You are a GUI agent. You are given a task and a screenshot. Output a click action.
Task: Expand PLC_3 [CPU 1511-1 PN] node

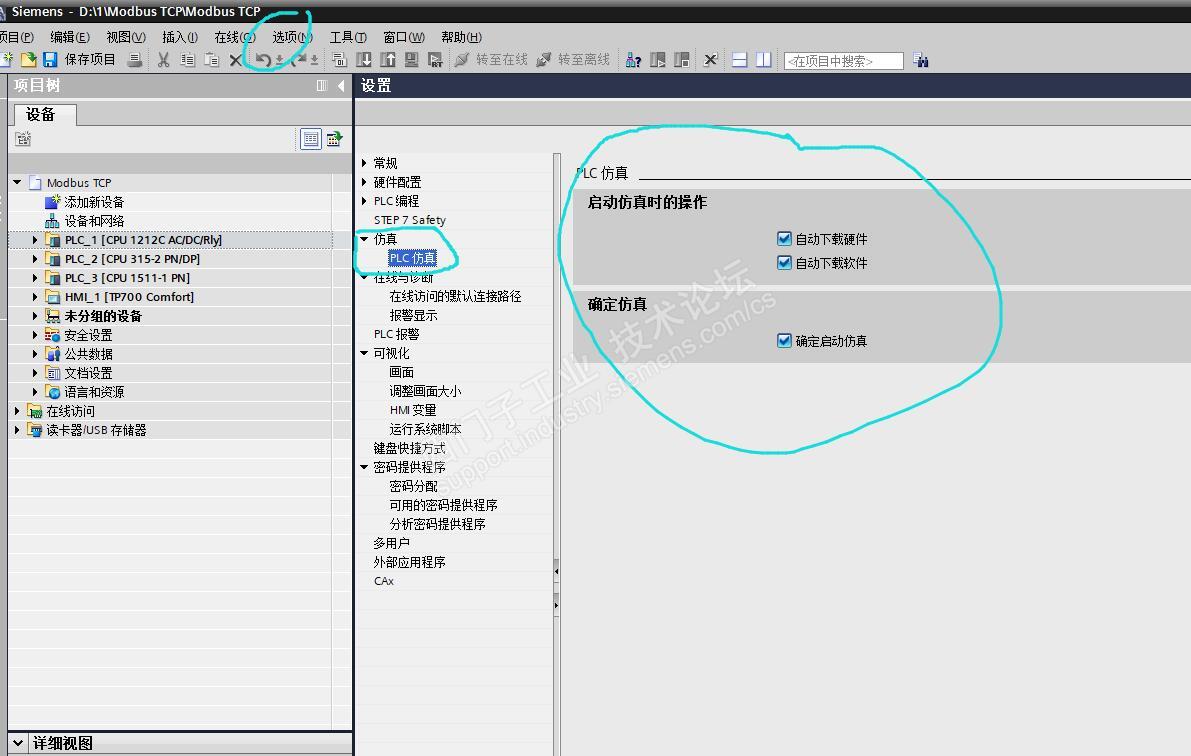tap(35, 277)
